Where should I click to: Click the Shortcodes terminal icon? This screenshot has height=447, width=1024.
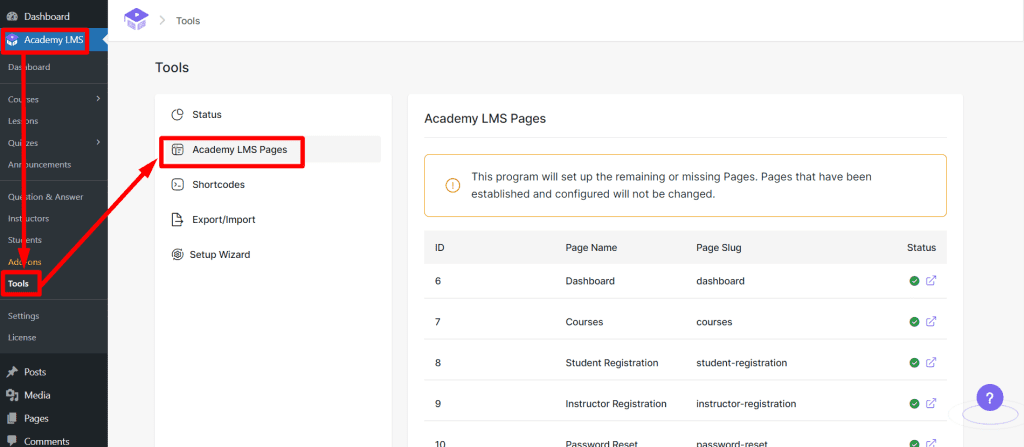click(178, 185)
